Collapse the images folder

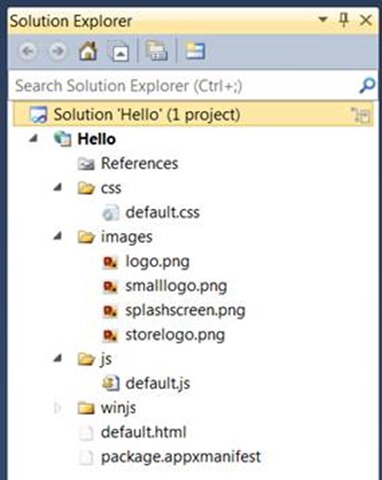[58, 236]
